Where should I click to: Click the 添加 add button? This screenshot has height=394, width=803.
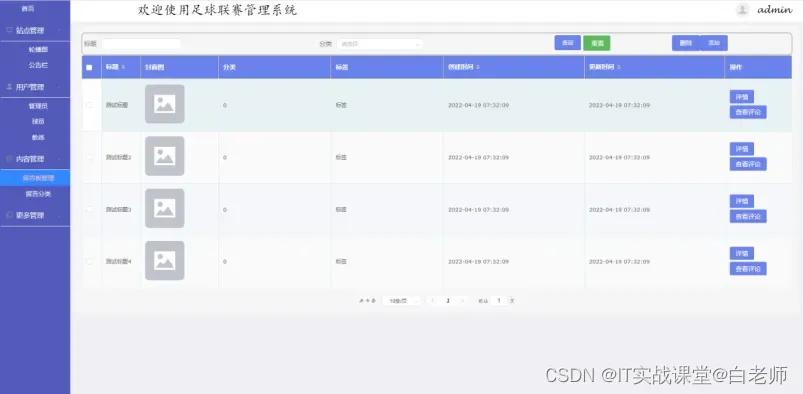pos(714,43)
